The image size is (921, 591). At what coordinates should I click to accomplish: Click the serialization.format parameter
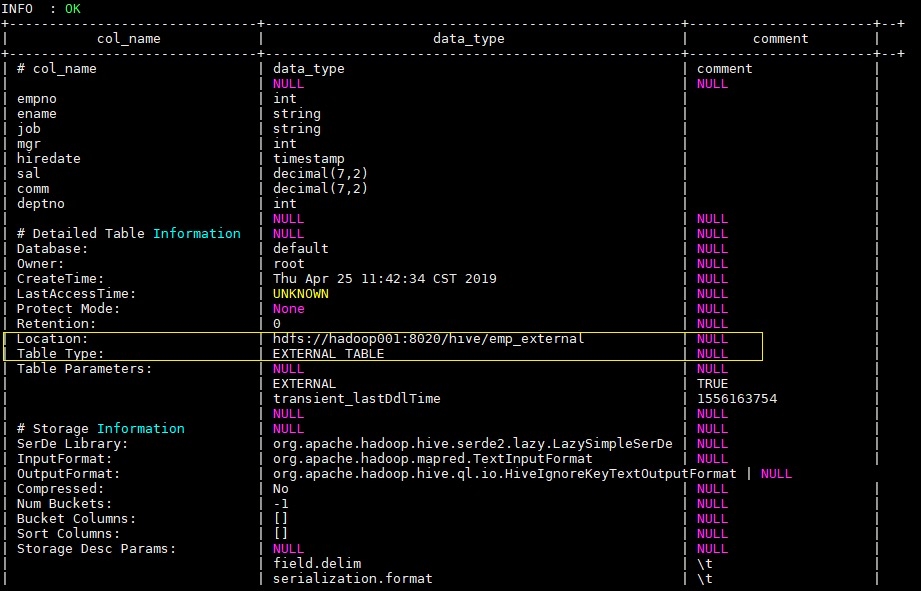point(352,579)
